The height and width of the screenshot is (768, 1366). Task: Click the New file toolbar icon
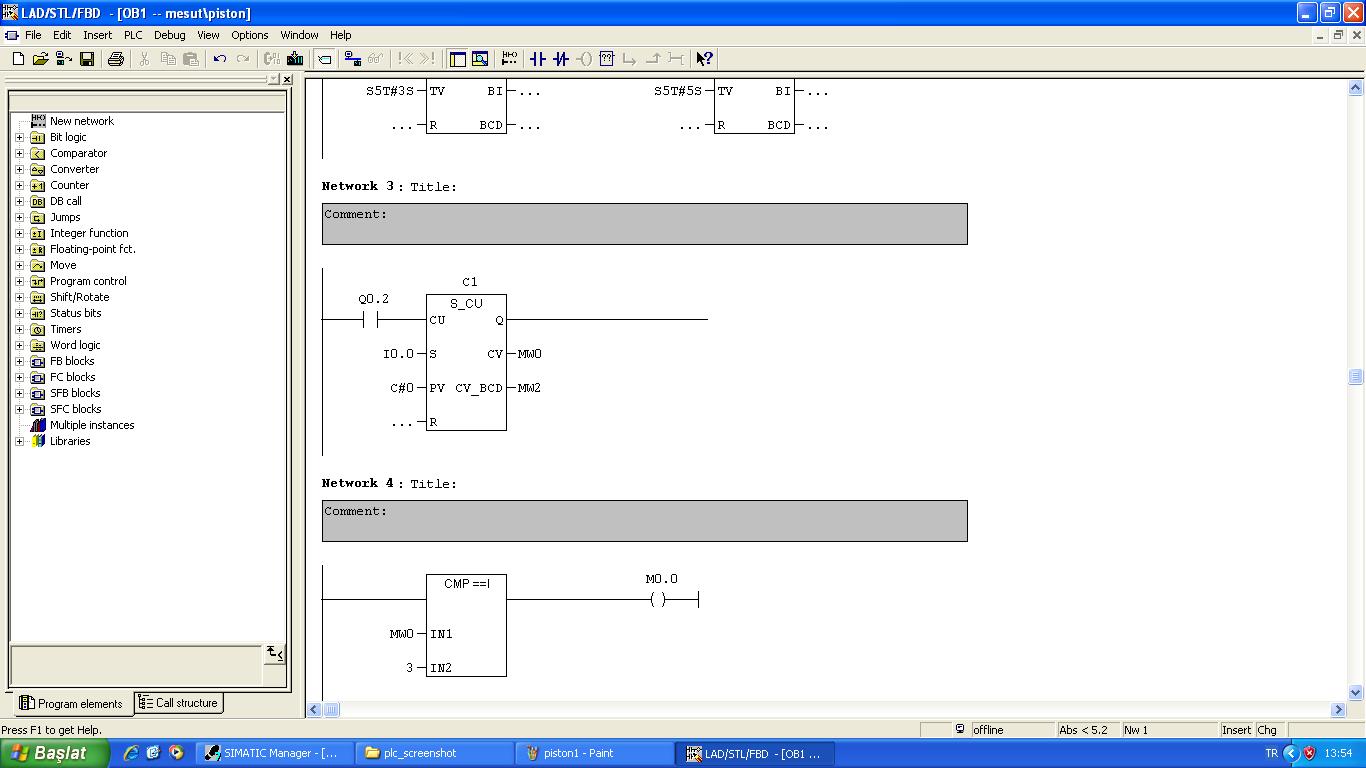tap(18, 59)
